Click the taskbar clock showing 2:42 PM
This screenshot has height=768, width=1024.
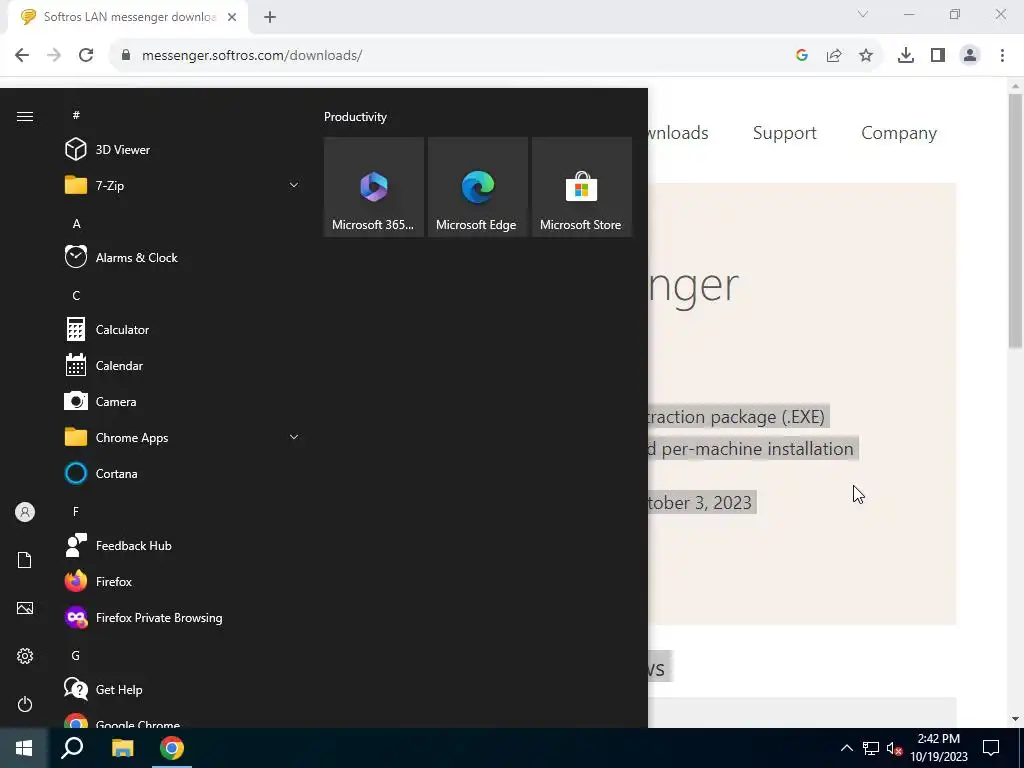939,748
